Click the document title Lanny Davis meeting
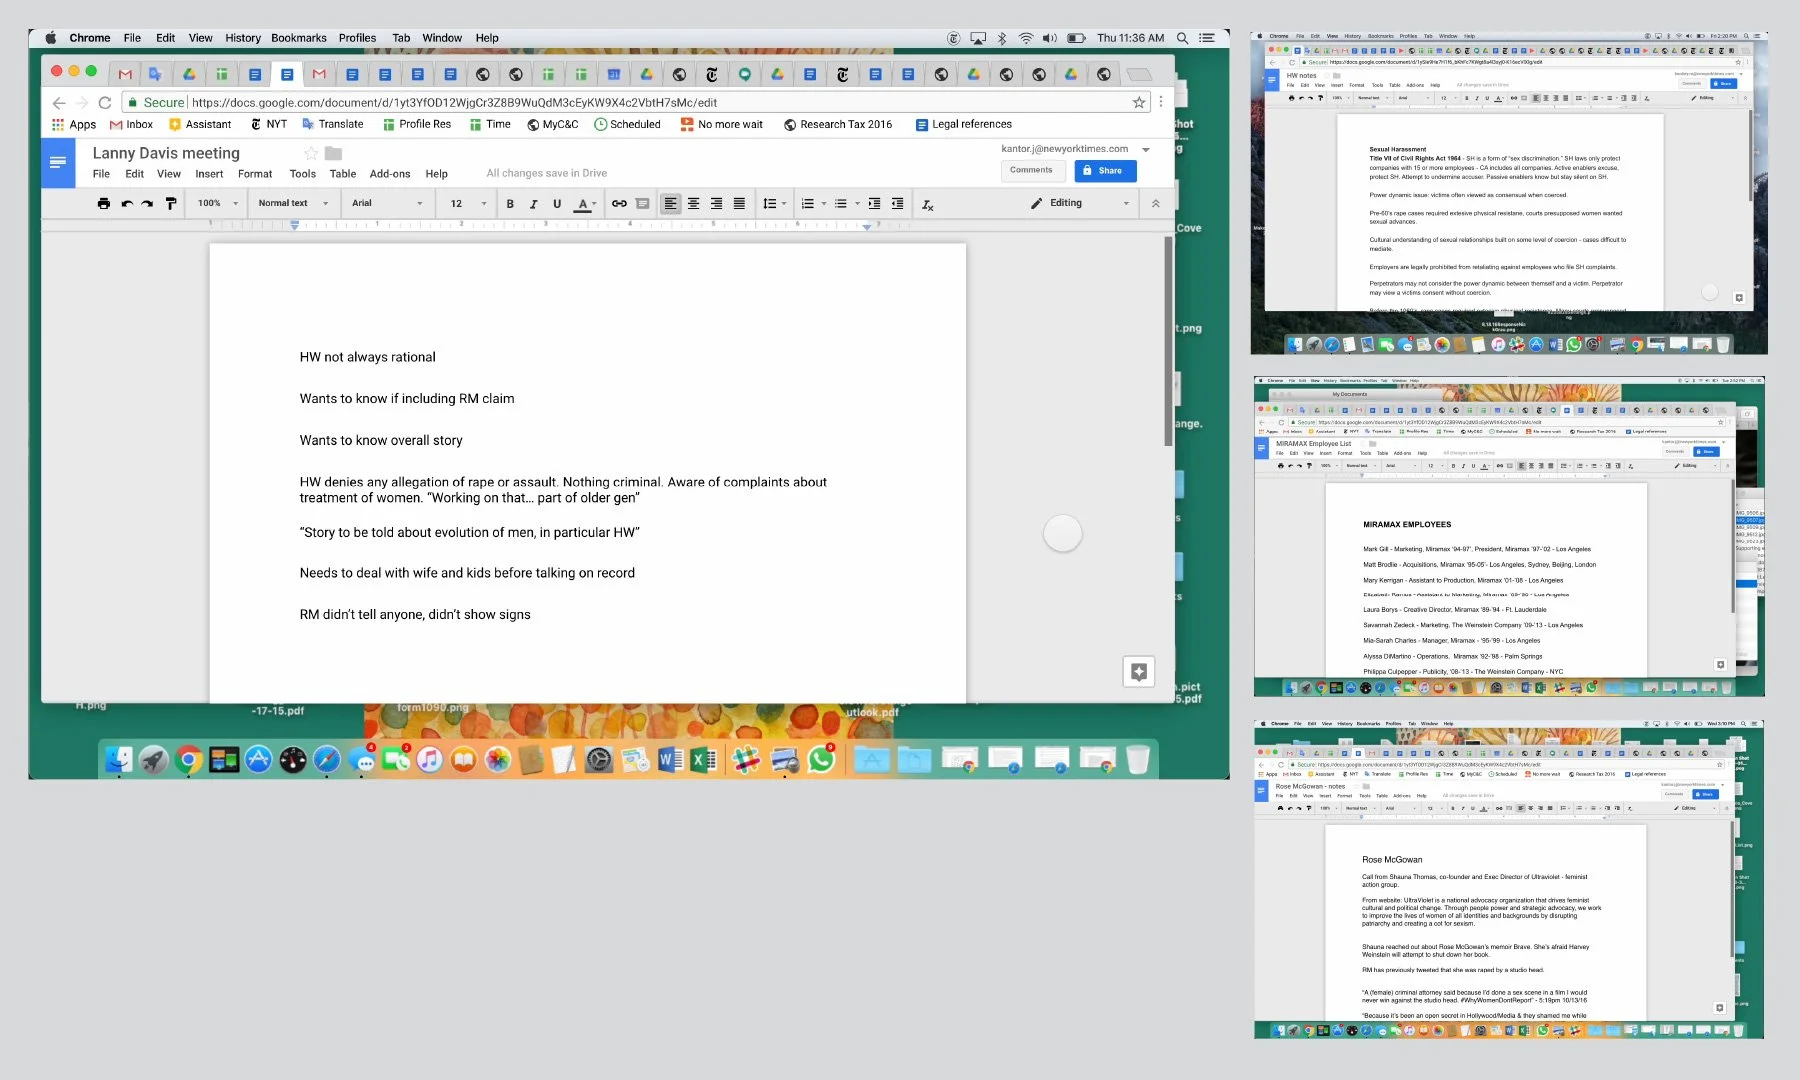Viewport: 1800px width, 1080px height. [x=166, y=153]
